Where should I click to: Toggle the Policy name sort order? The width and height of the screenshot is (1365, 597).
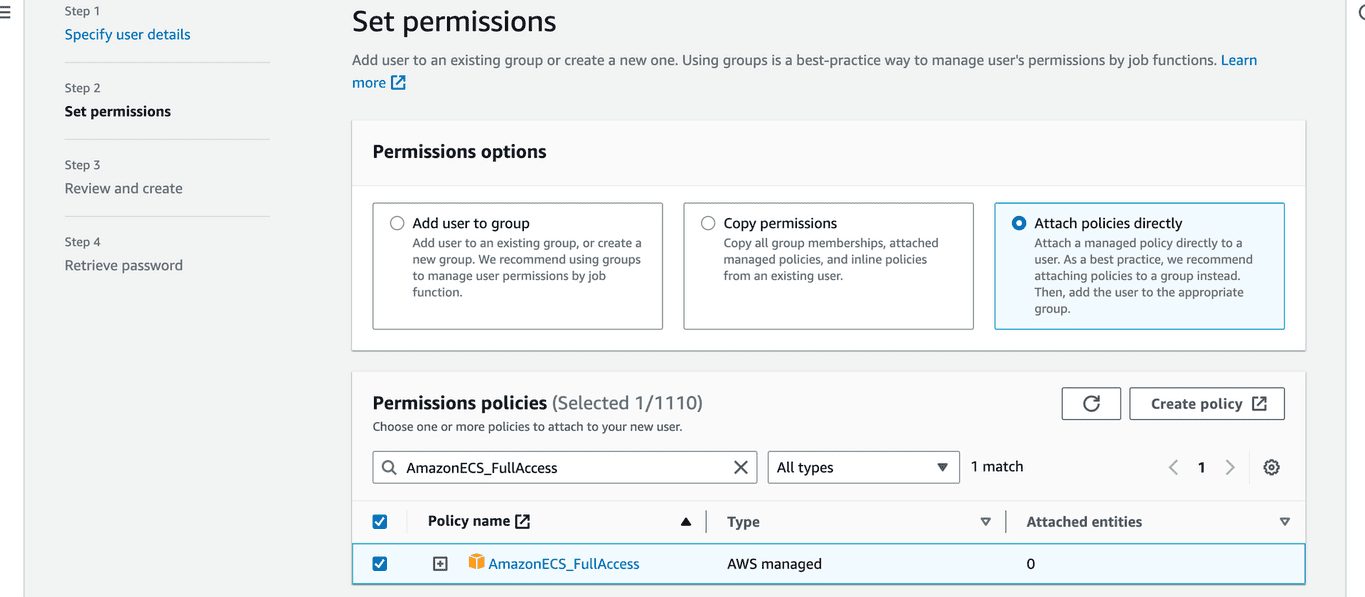685,521
